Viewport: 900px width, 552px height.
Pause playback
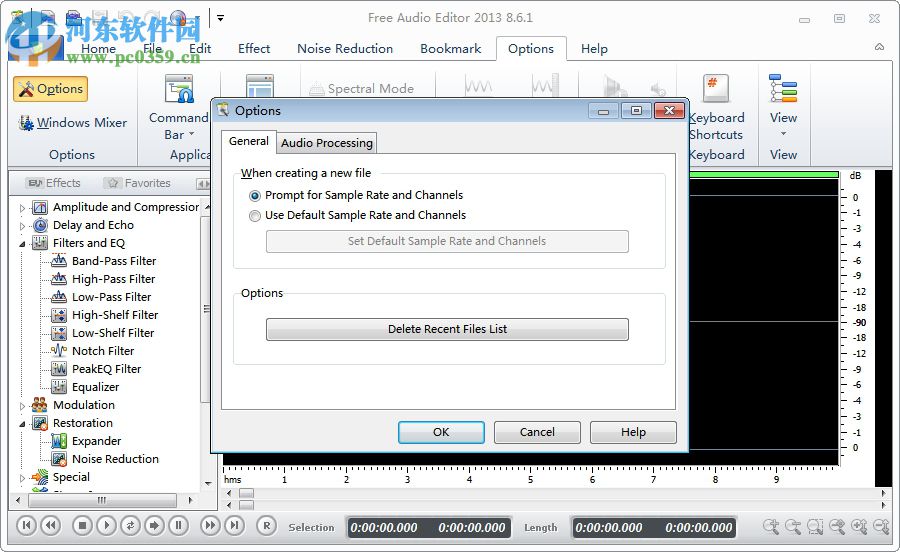click(x=179, y=525)
